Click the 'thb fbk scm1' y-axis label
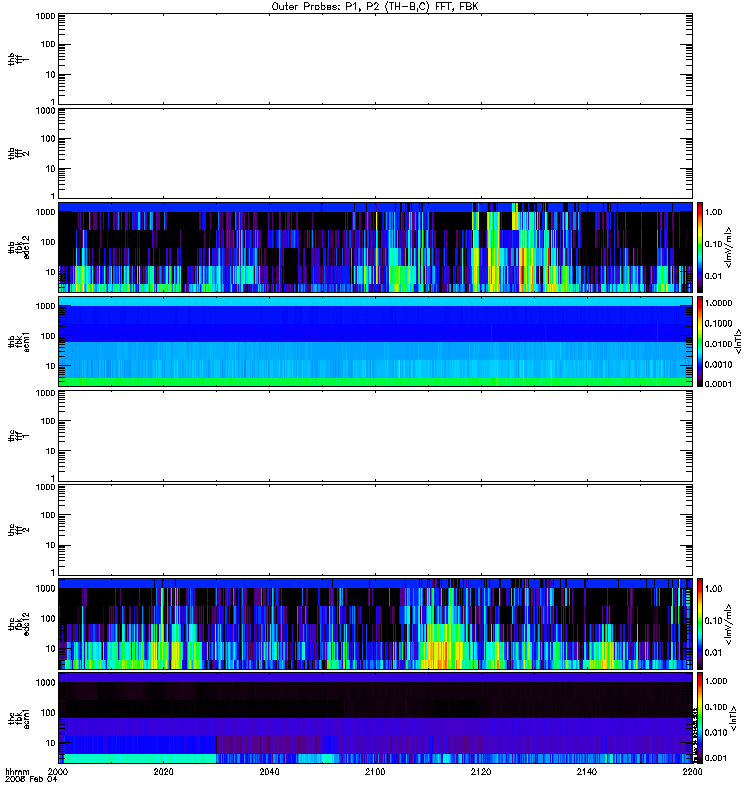This screenshot has width=750, height=800. (19, 341)
